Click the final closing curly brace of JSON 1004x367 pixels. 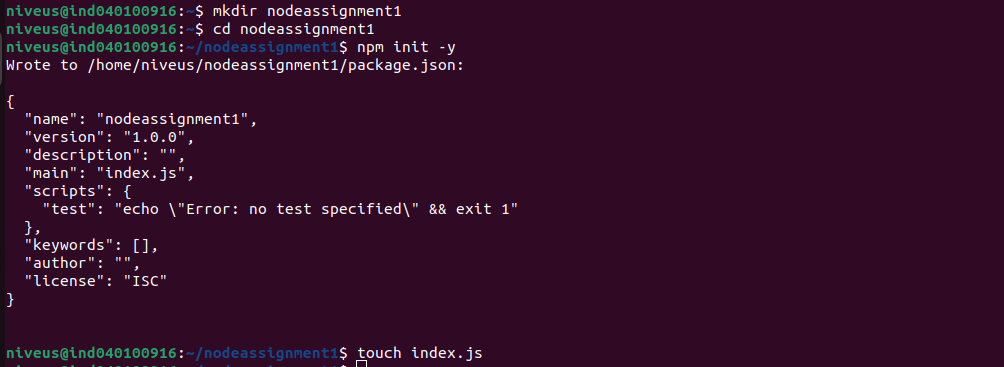pos(10,298)
